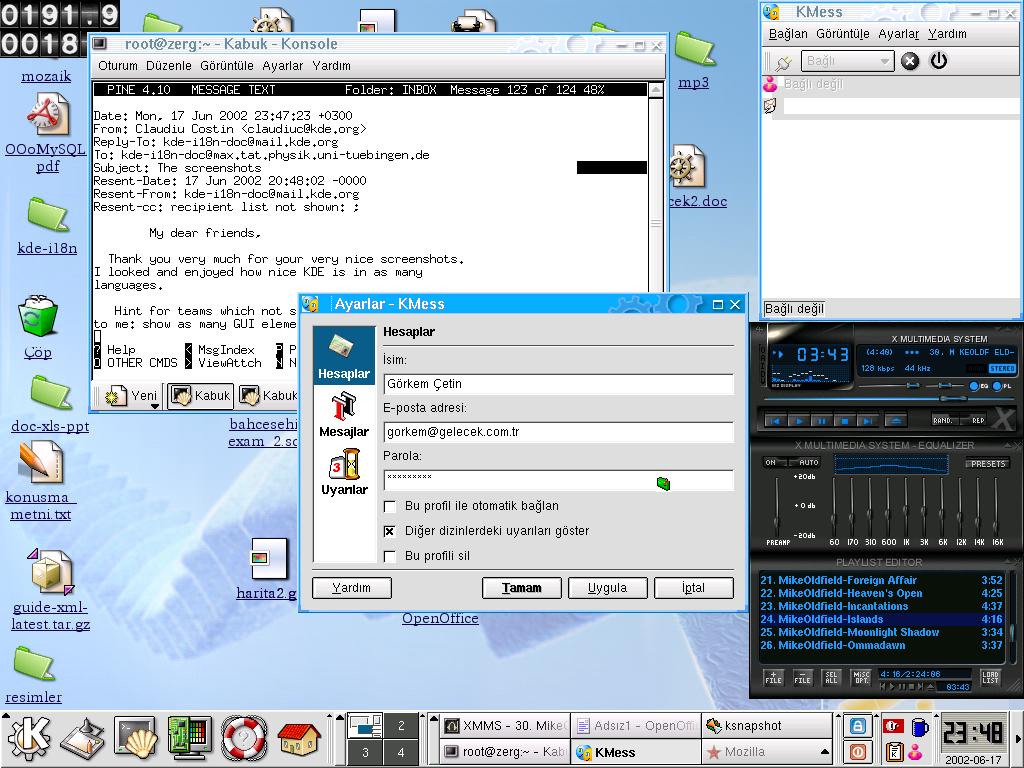Viewport: 1024px width, 768px height.
Task: Open the Bağlı status dropdown in KMess
Action: (848, 61)
